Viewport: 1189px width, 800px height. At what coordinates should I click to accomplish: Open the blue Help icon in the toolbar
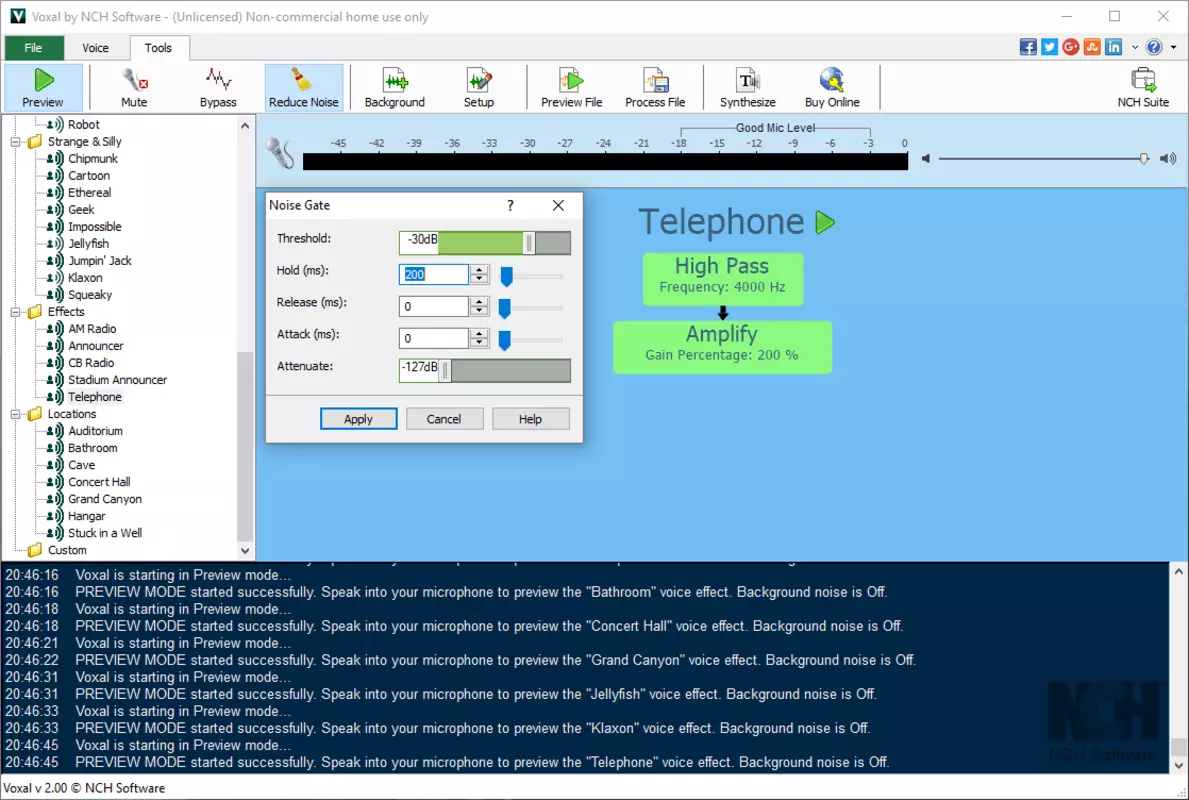(1154, 47)
